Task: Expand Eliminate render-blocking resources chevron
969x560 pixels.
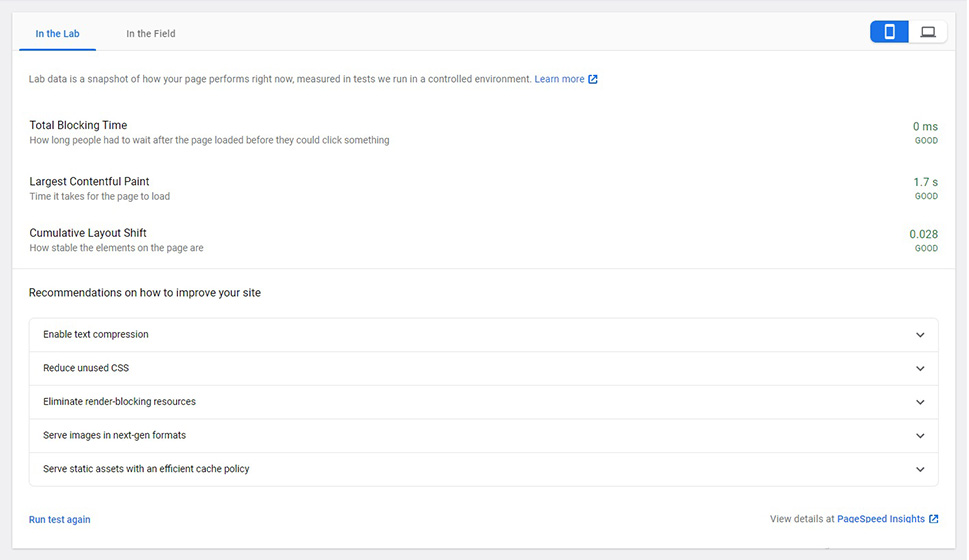Action: 920,402
